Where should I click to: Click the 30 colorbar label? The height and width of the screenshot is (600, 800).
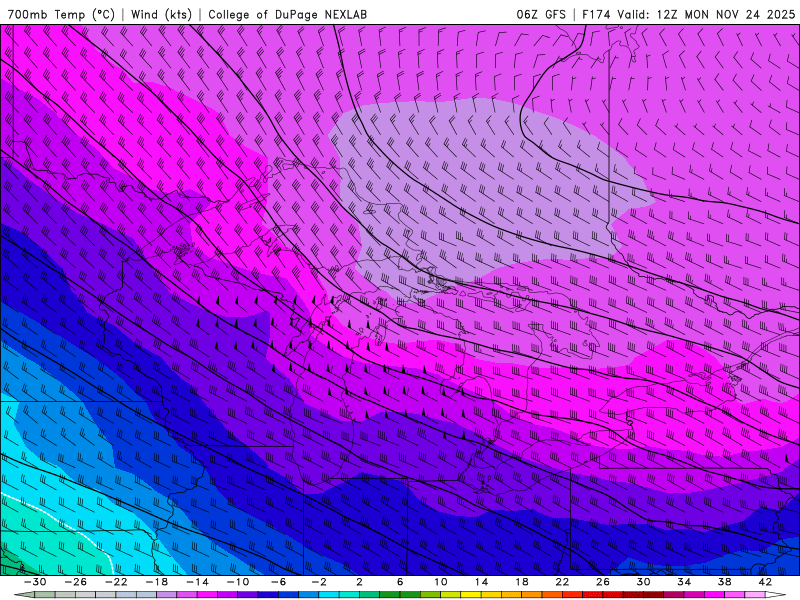click(x=643, y=582)
